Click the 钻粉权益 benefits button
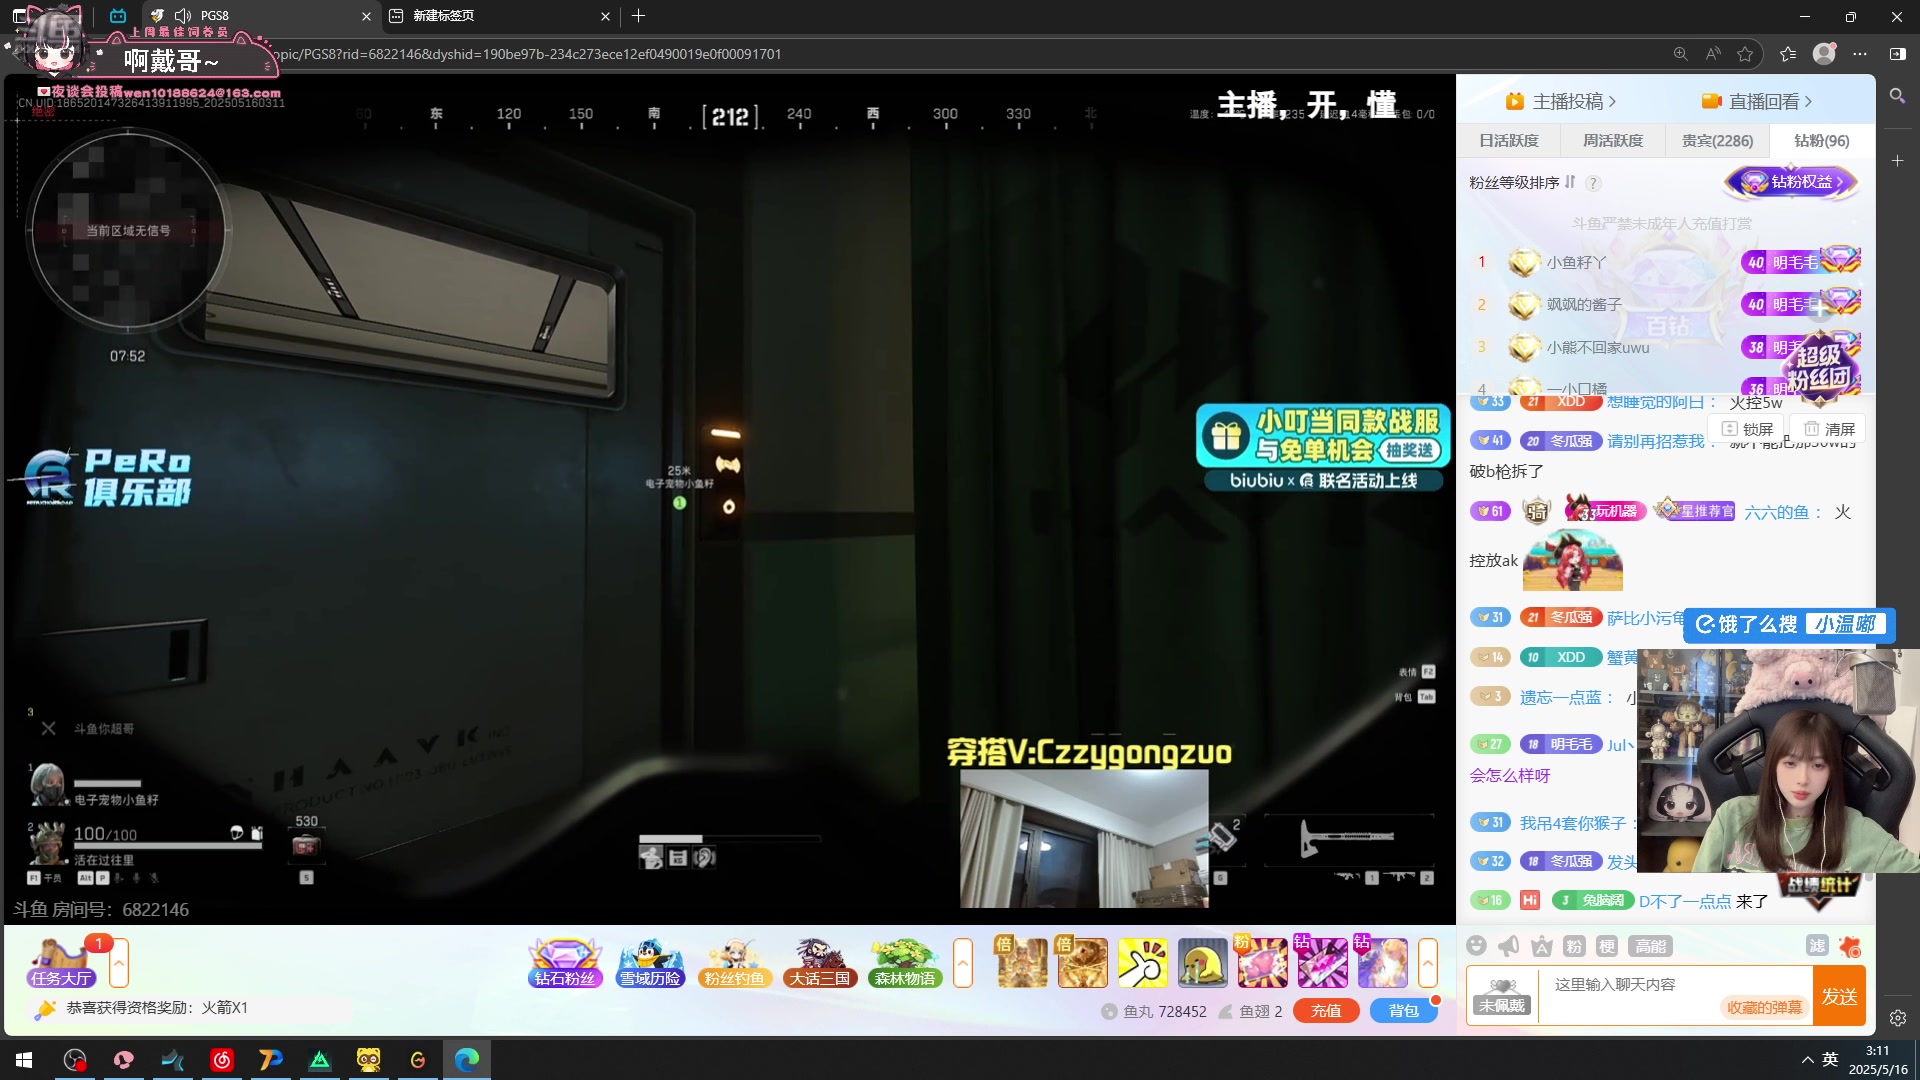This screenshot has width=1920, height=1080. click(1791, 182)
